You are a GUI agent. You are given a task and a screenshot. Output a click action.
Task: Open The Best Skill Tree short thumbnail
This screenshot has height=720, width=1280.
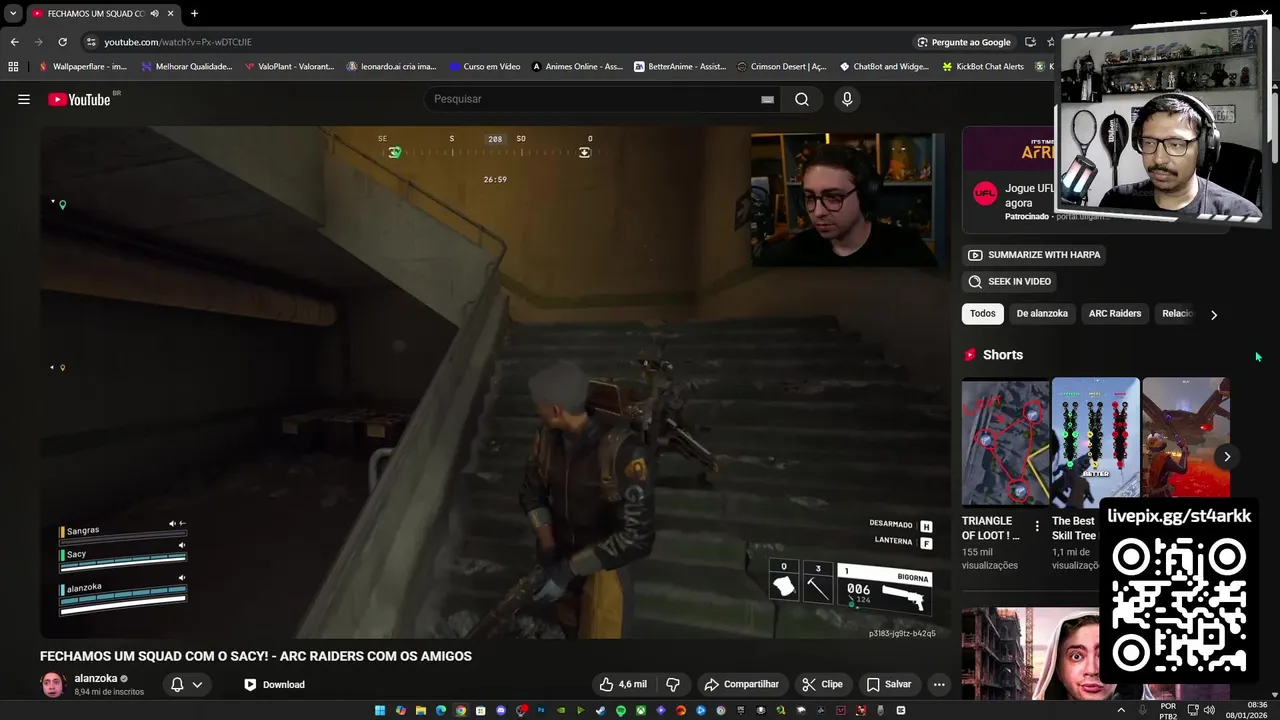[1095, 441]
